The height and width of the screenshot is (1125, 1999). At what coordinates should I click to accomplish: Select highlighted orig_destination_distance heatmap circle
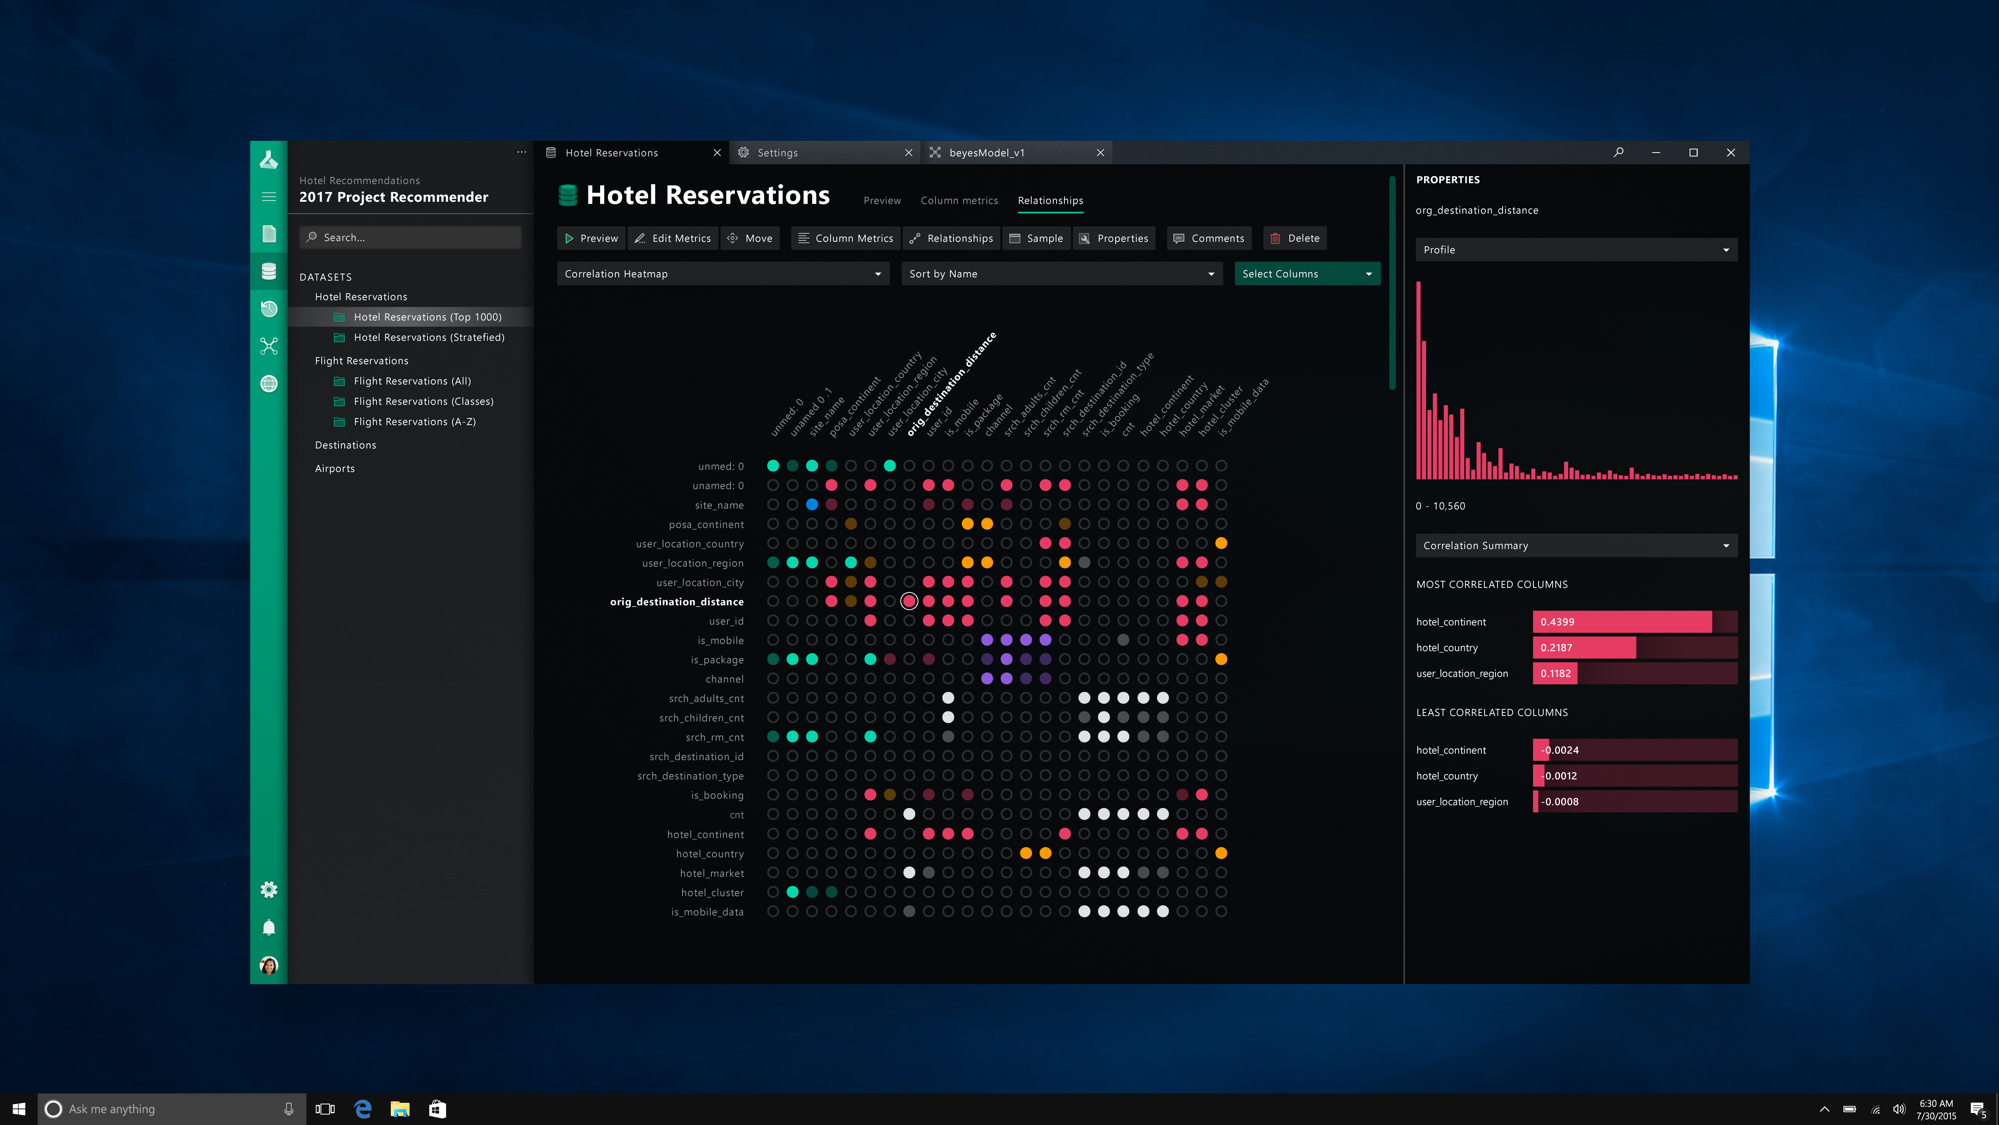(x=909, y=601)
